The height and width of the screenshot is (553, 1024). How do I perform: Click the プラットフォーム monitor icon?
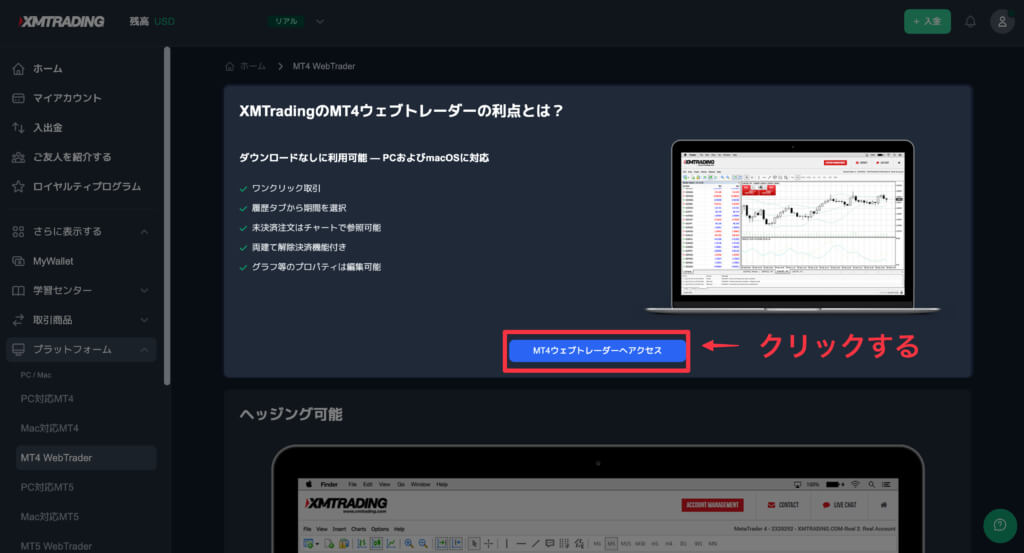18,350
